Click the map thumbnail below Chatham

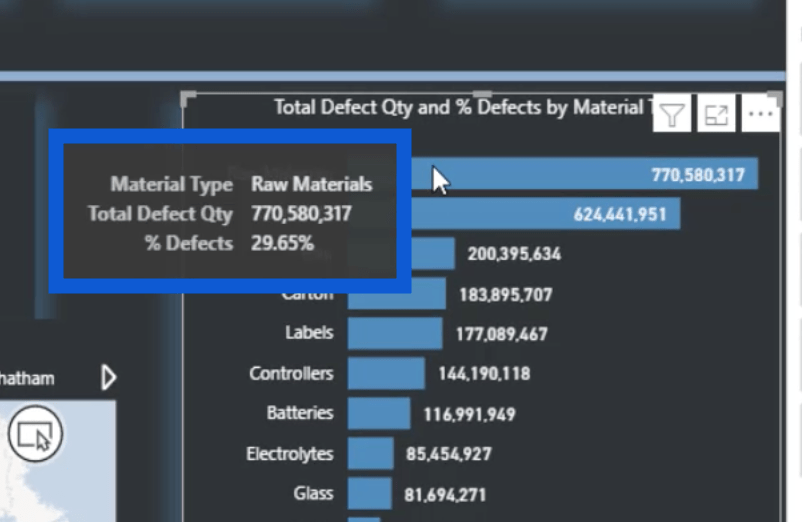[x=58, y=461]
